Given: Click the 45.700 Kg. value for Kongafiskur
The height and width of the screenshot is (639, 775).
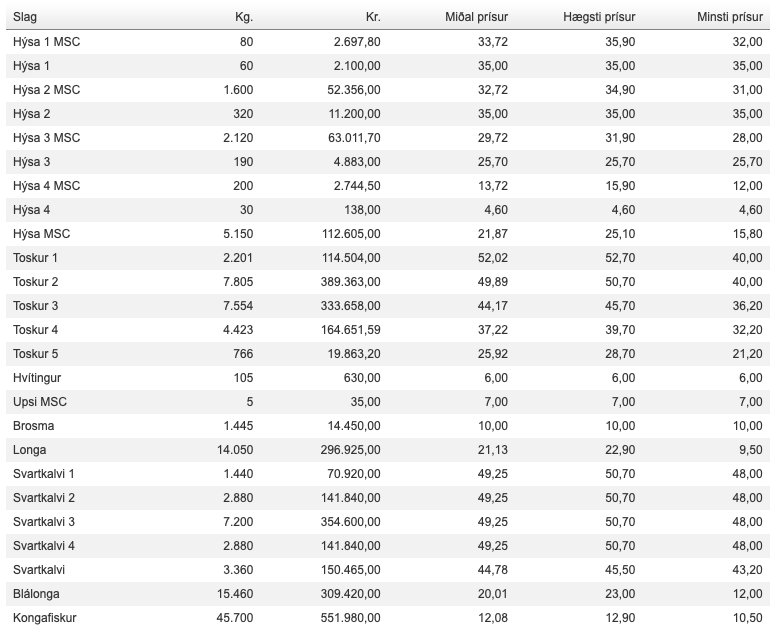Looking at the screenshot, I should tap(235, 618).
